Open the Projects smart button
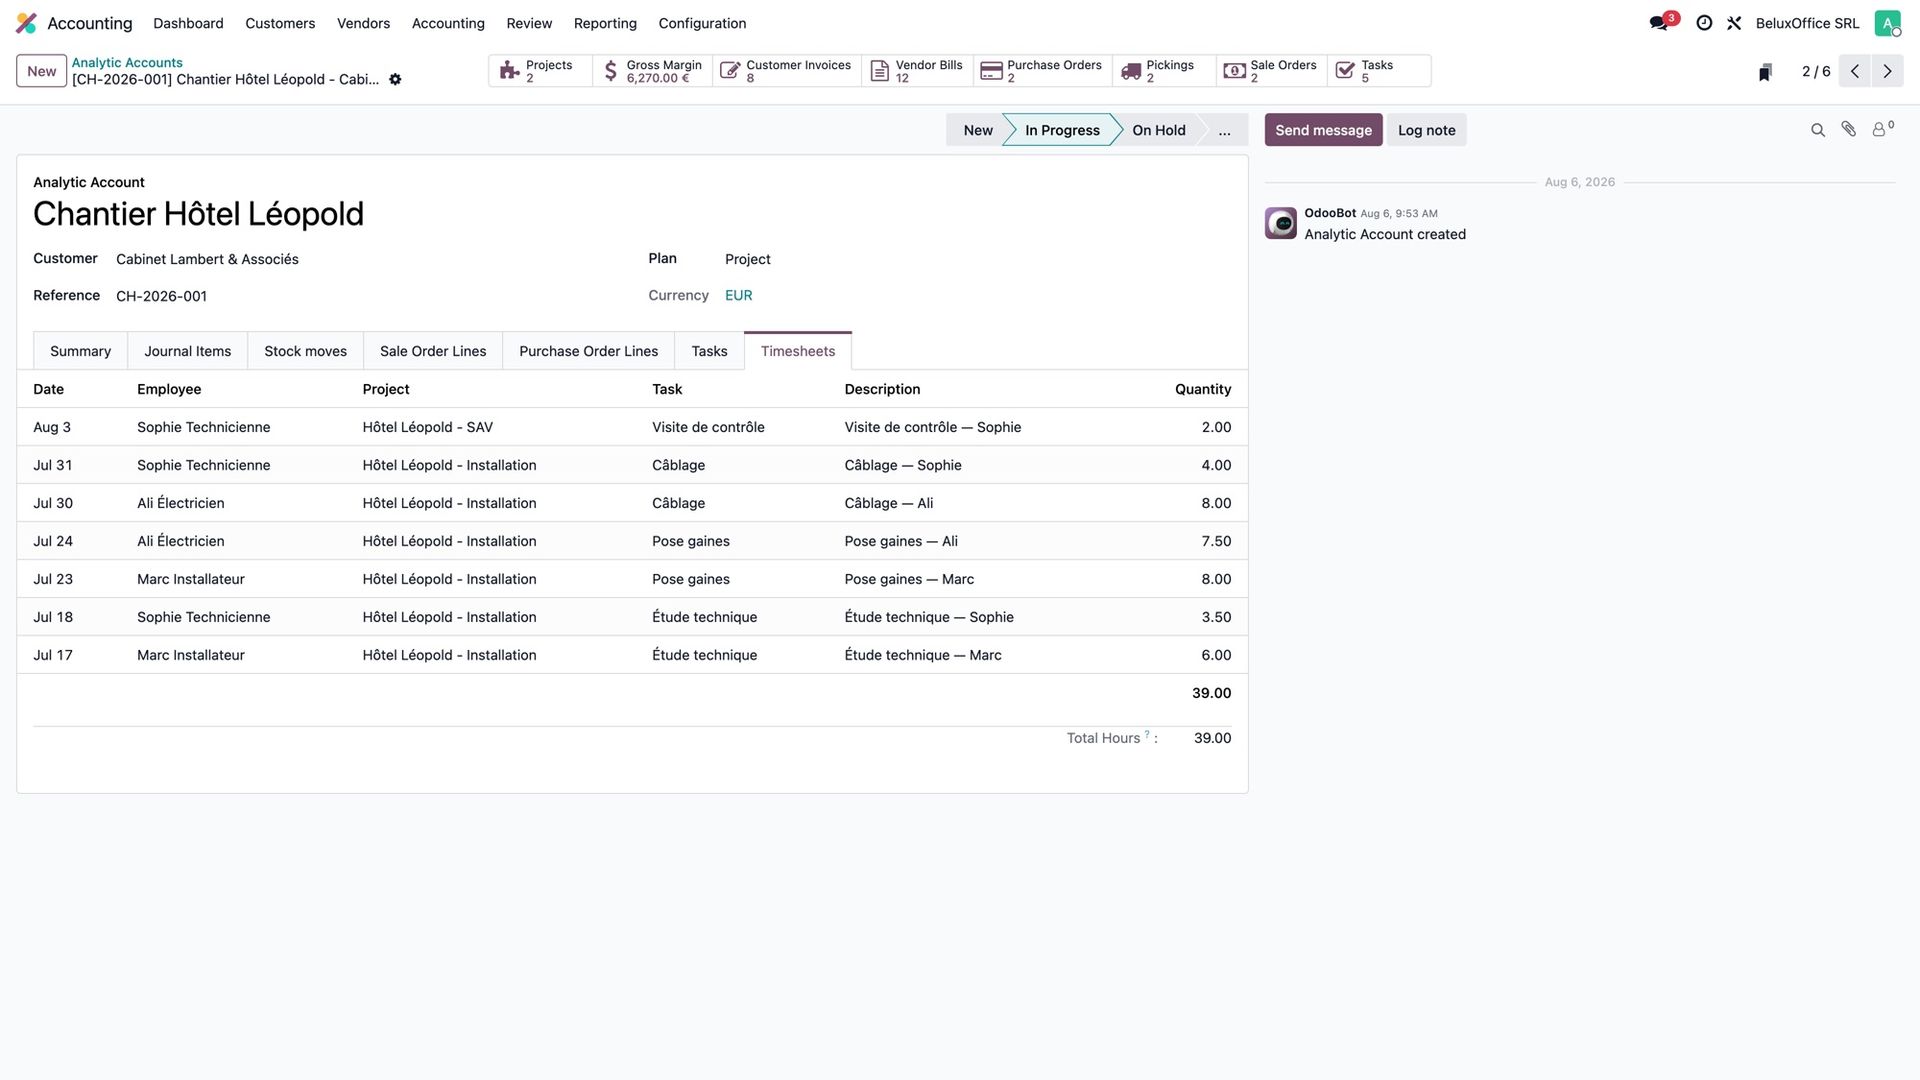This screenshot has width=1920, height=1080. 540,71
